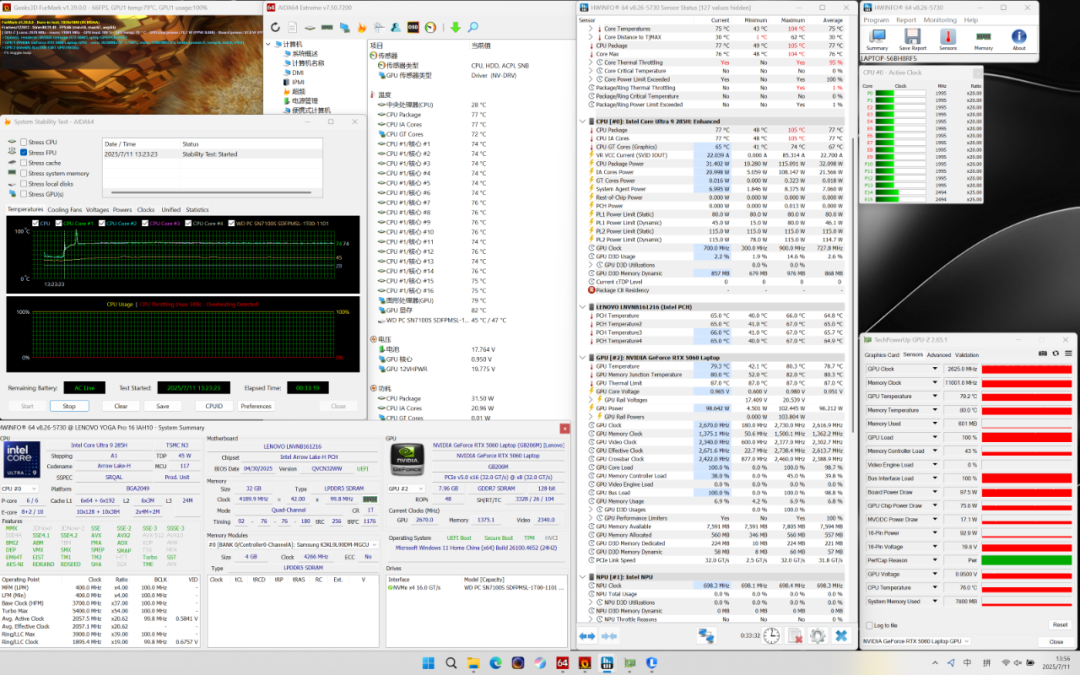This screenshot has width=1080, height=675.
Task: Open Microsoft Edge from the taskbar
Action: pos(495,663)
